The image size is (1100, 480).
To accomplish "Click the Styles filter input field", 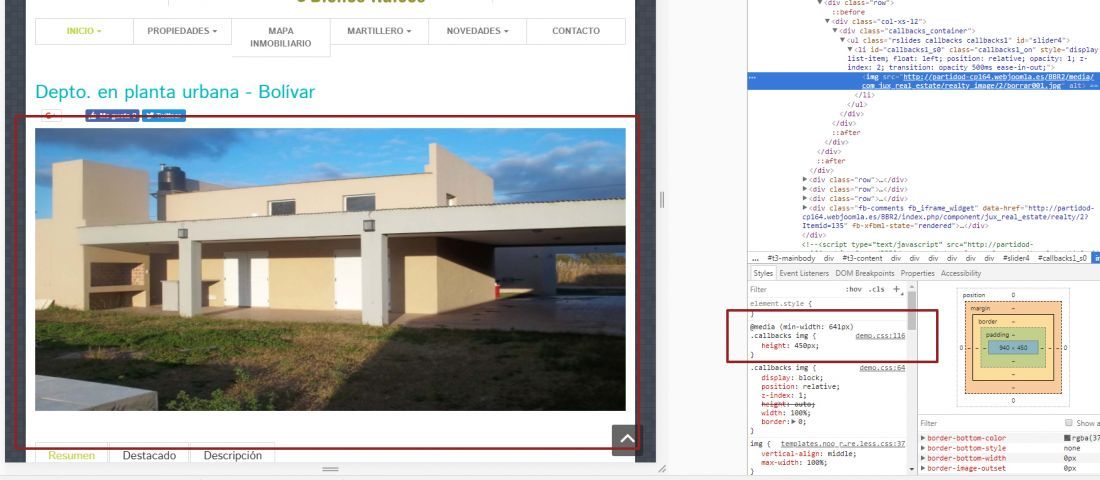I will tap(795, 289).
